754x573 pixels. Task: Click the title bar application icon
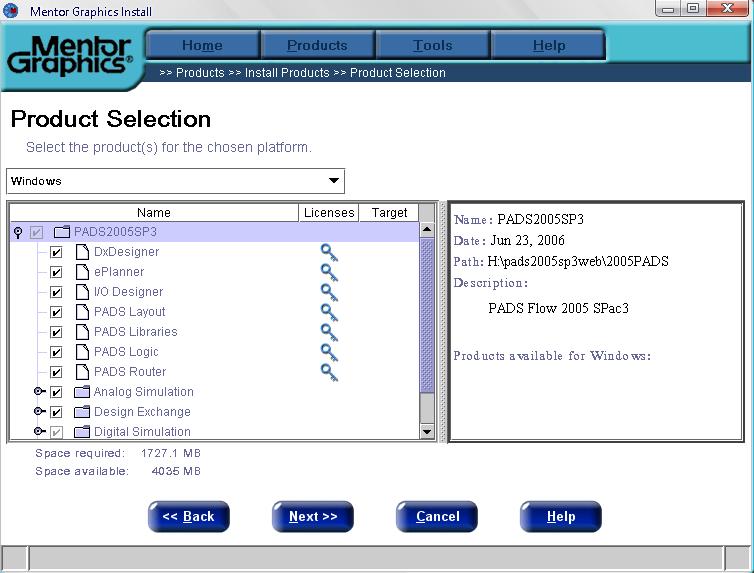tap(11, 10)
